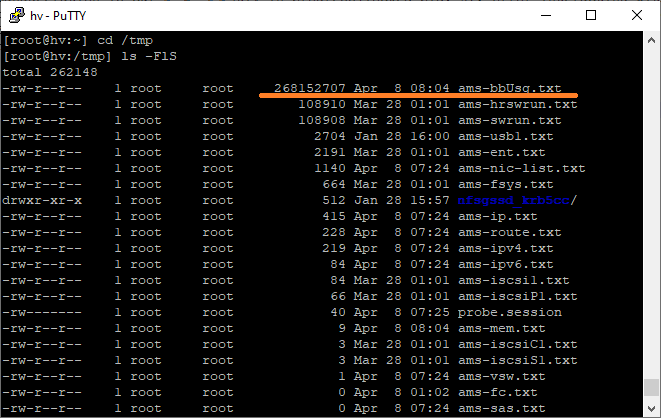Click the ams-sas.txt filename
The image size is (661, 418).
pyautogui.click(x=502, y=408)
